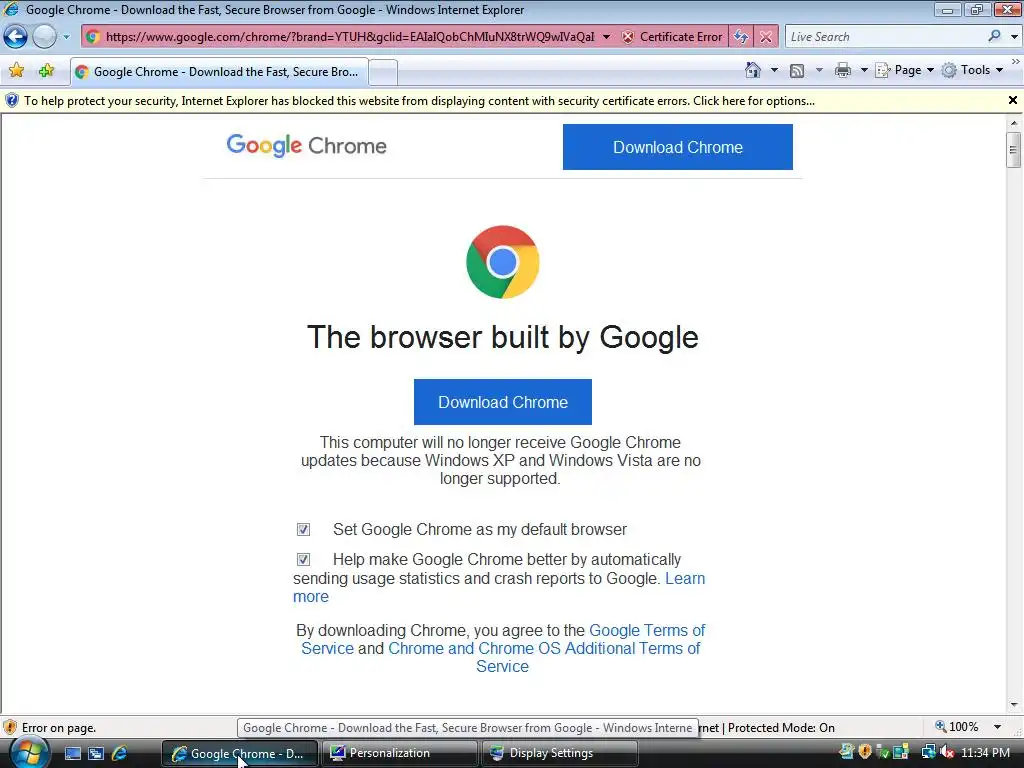Open the Windows Start orb
The width and height of the screenshot is (1024, 768).
(29, 753)
